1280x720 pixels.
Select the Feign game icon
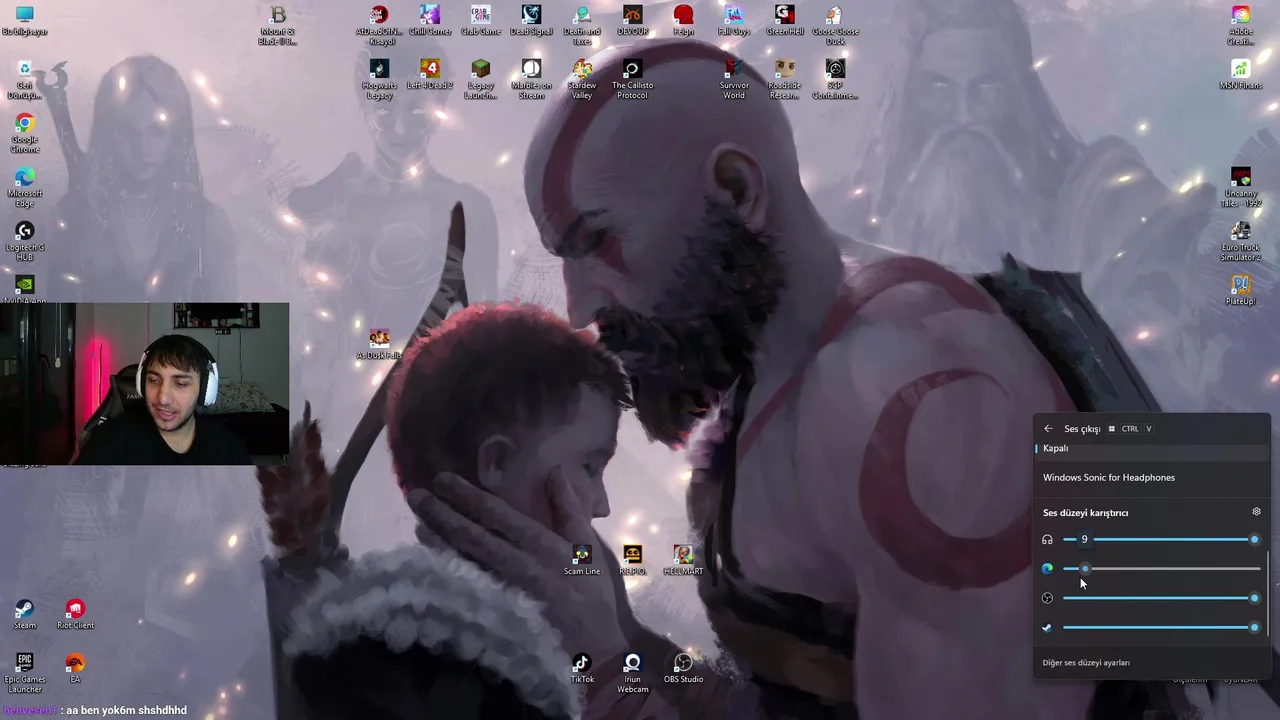683,20
